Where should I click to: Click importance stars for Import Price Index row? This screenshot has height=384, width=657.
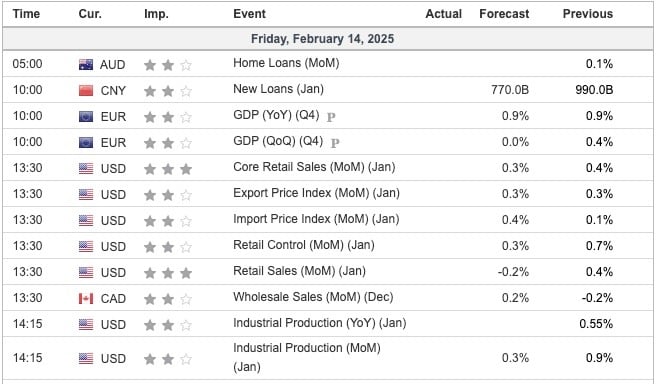tap(168, 221)
